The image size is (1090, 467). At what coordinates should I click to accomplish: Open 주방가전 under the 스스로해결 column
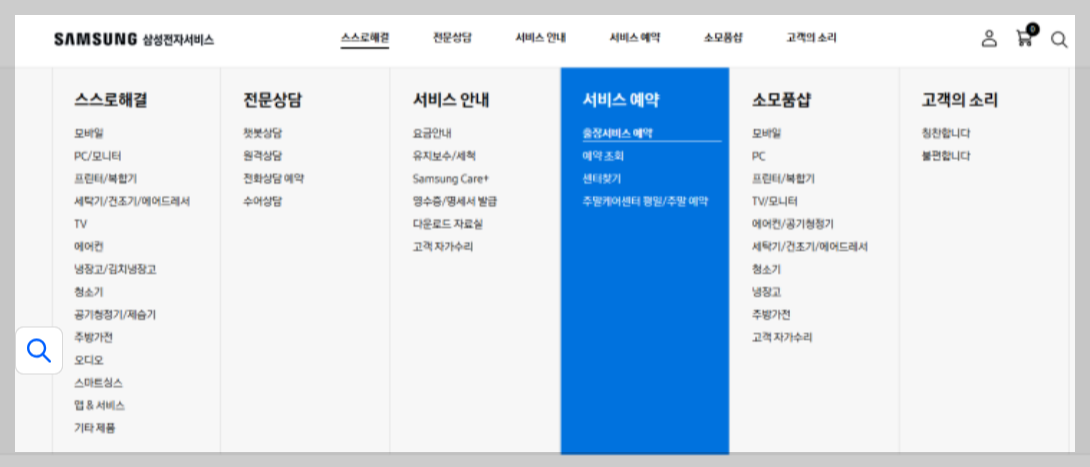point(93,338)
